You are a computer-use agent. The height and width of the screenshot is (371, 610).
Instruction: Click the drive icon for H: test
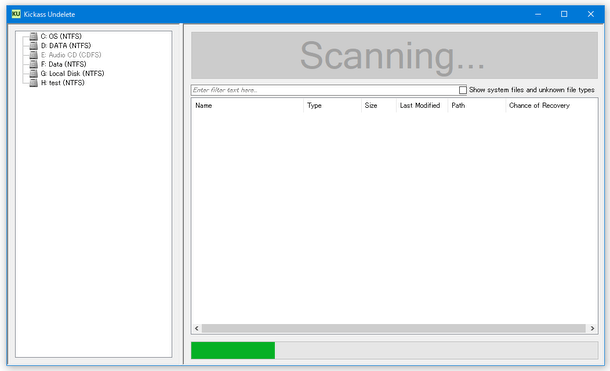[34, 83]
